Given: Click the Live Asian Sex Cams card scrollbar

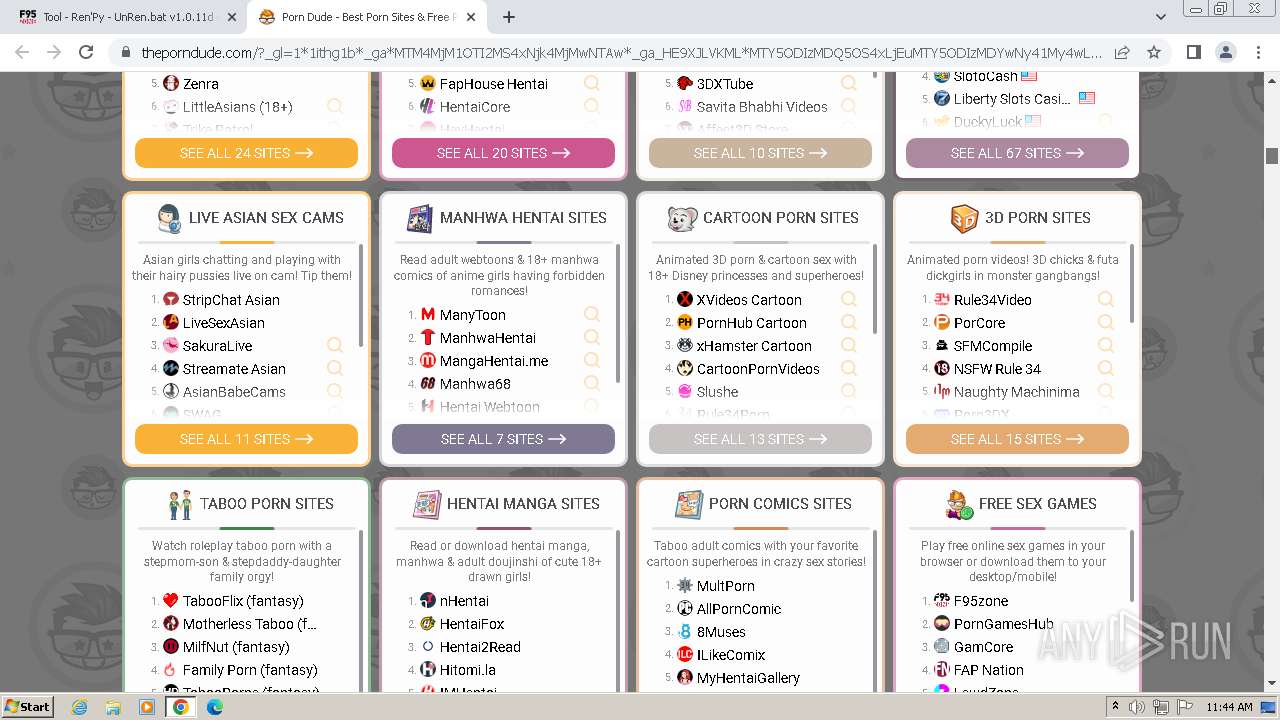Looking at the screenshot, I should coord(361,295).
